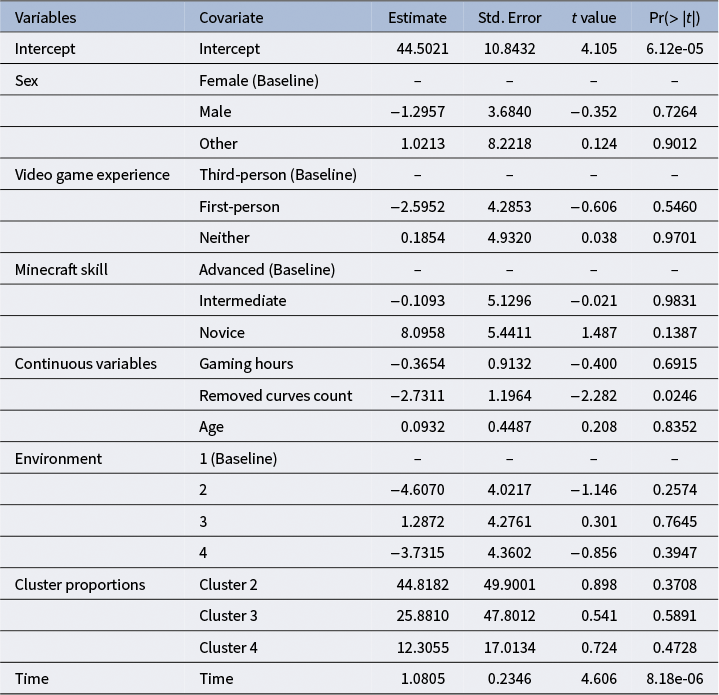Click the Neither covariate label
This screenshot has height=695, width=719.
(x=224, y=238)
